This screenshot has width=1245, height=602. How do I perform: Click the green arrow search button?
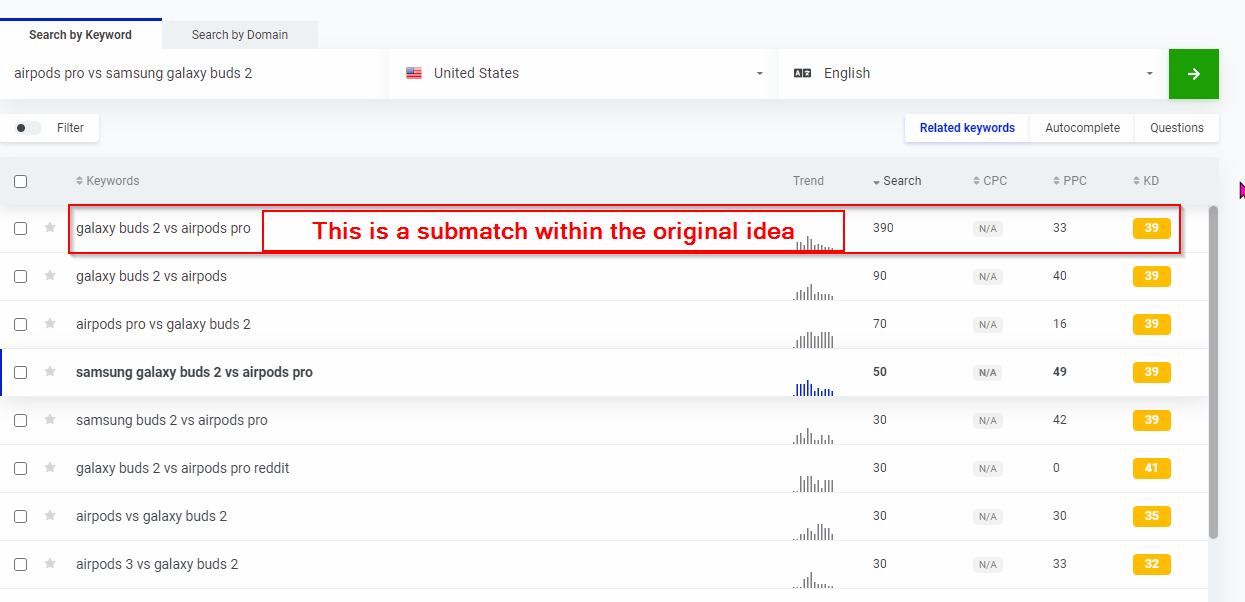(1193, 74)
